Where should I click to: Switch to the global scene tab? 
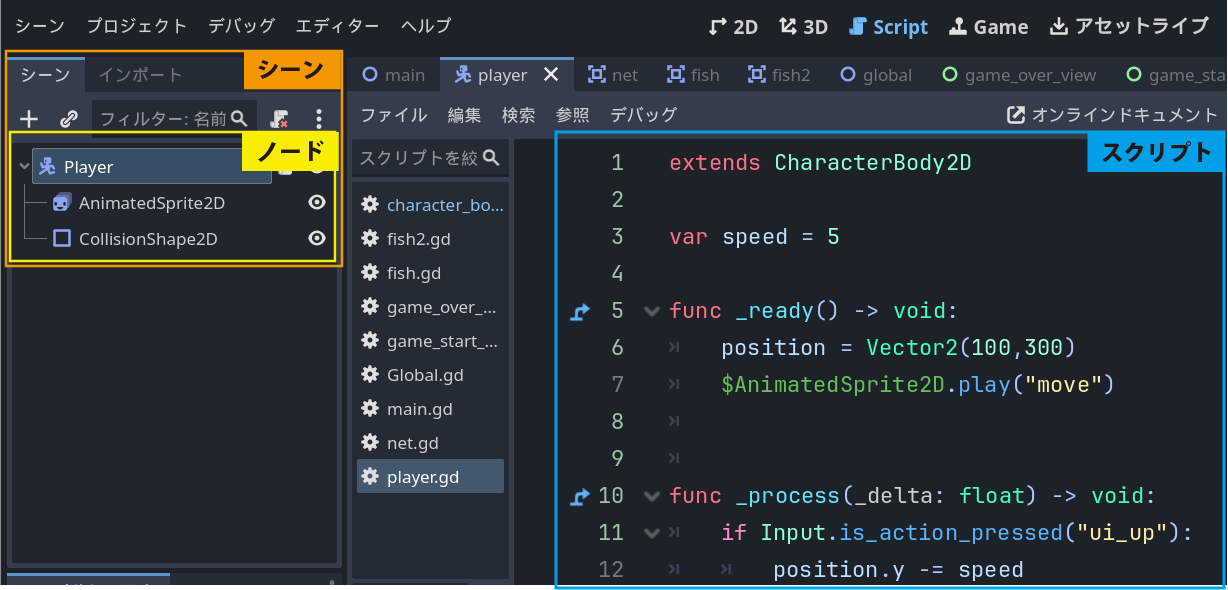[876, 75]
